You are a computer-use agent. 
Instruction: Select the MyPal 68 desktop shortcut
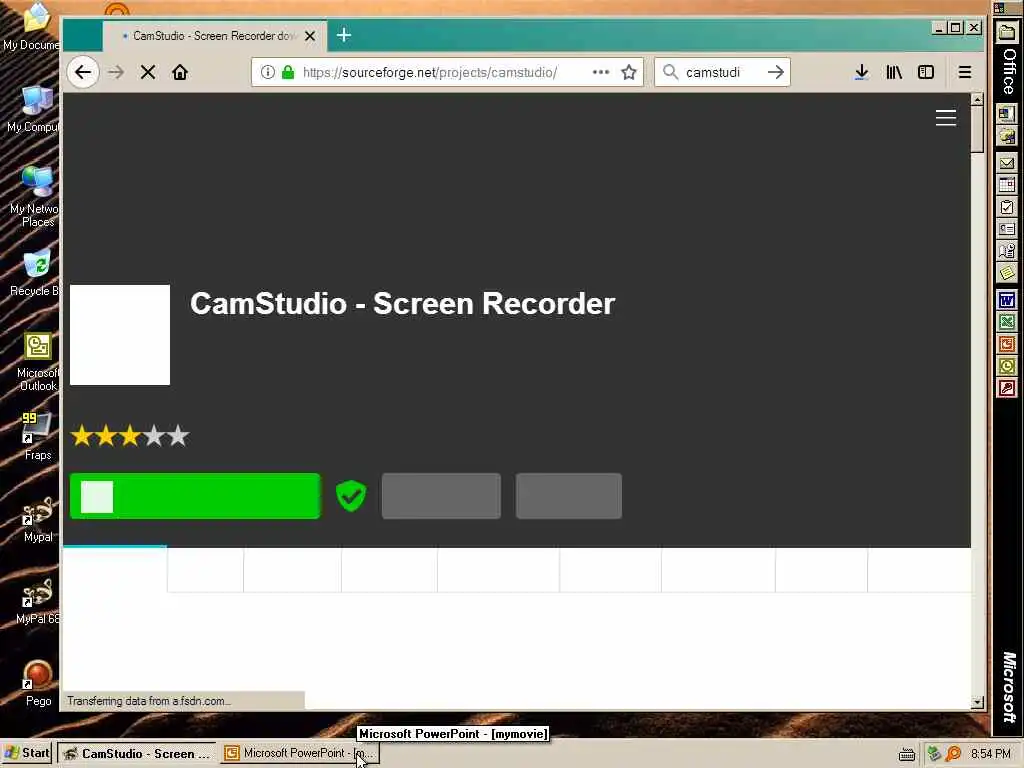pyautogui.click(x=37, y=602)
